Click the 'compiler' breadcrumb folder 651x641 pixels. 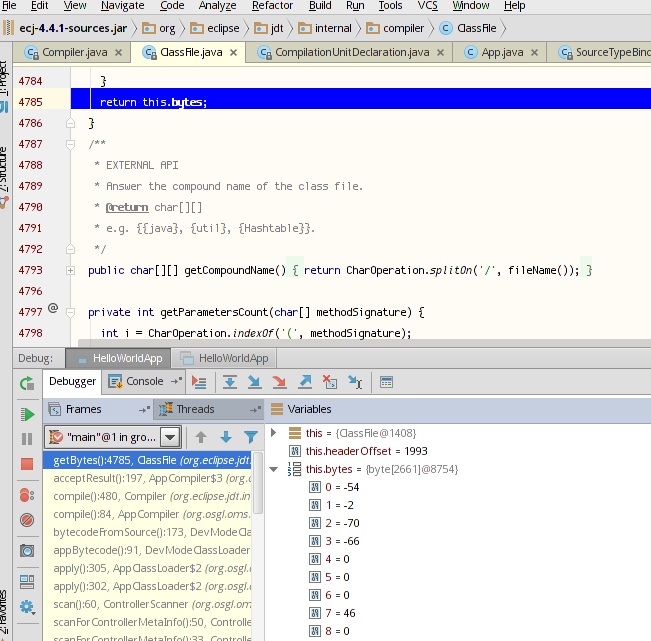[x=395, y=28]
